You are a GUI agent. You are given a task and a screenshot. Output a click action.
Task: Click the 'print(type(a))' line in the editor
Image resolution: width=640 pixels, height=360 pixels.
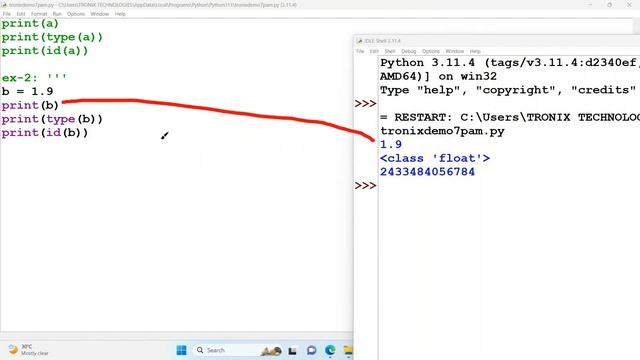(x=52, y=38)
